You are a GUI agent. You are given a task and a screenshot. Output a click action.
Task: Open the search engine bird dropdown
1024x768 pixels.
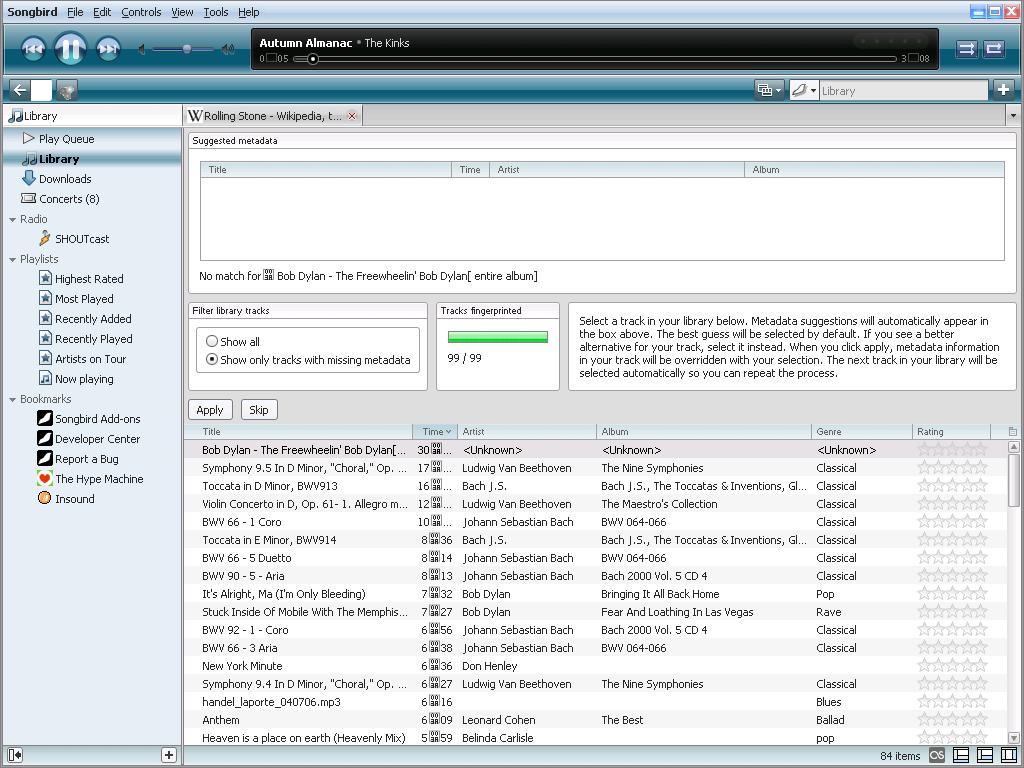[804, 90]
